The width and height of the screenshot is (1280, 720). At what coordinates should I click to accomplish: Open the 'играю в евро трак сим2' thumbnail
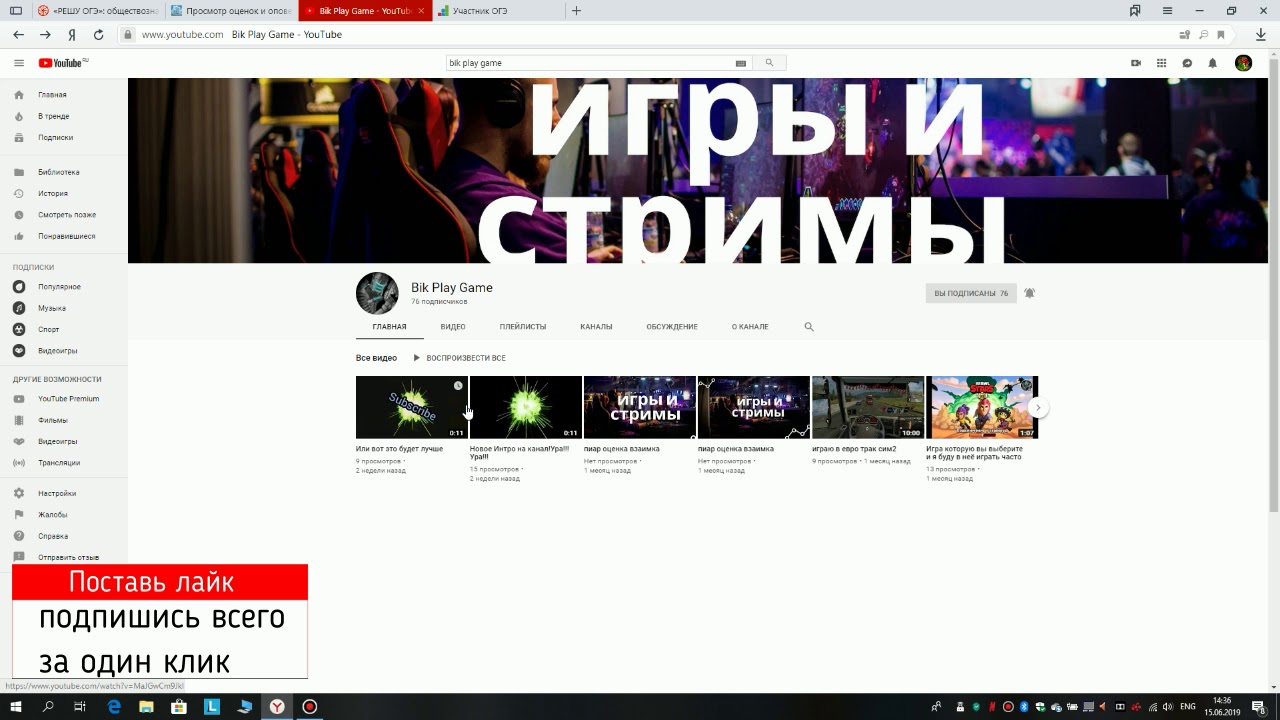click(x=867, y=407)
